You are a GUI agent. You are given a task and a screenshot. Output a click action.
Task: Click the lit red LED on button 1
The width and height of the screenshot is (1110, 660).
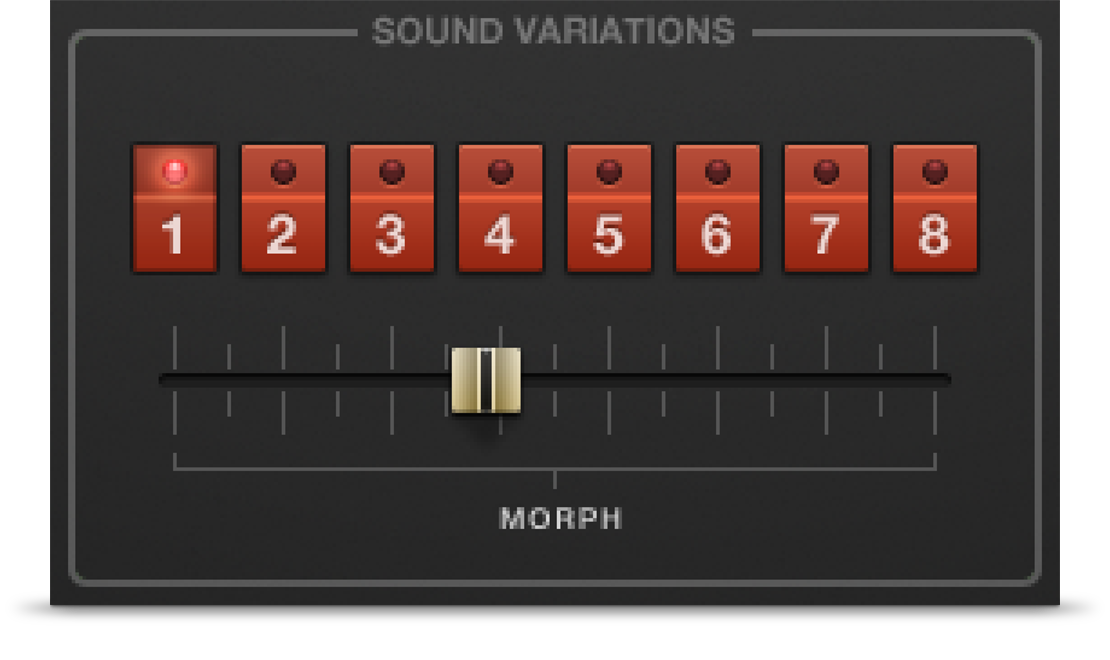pos(175,172)
